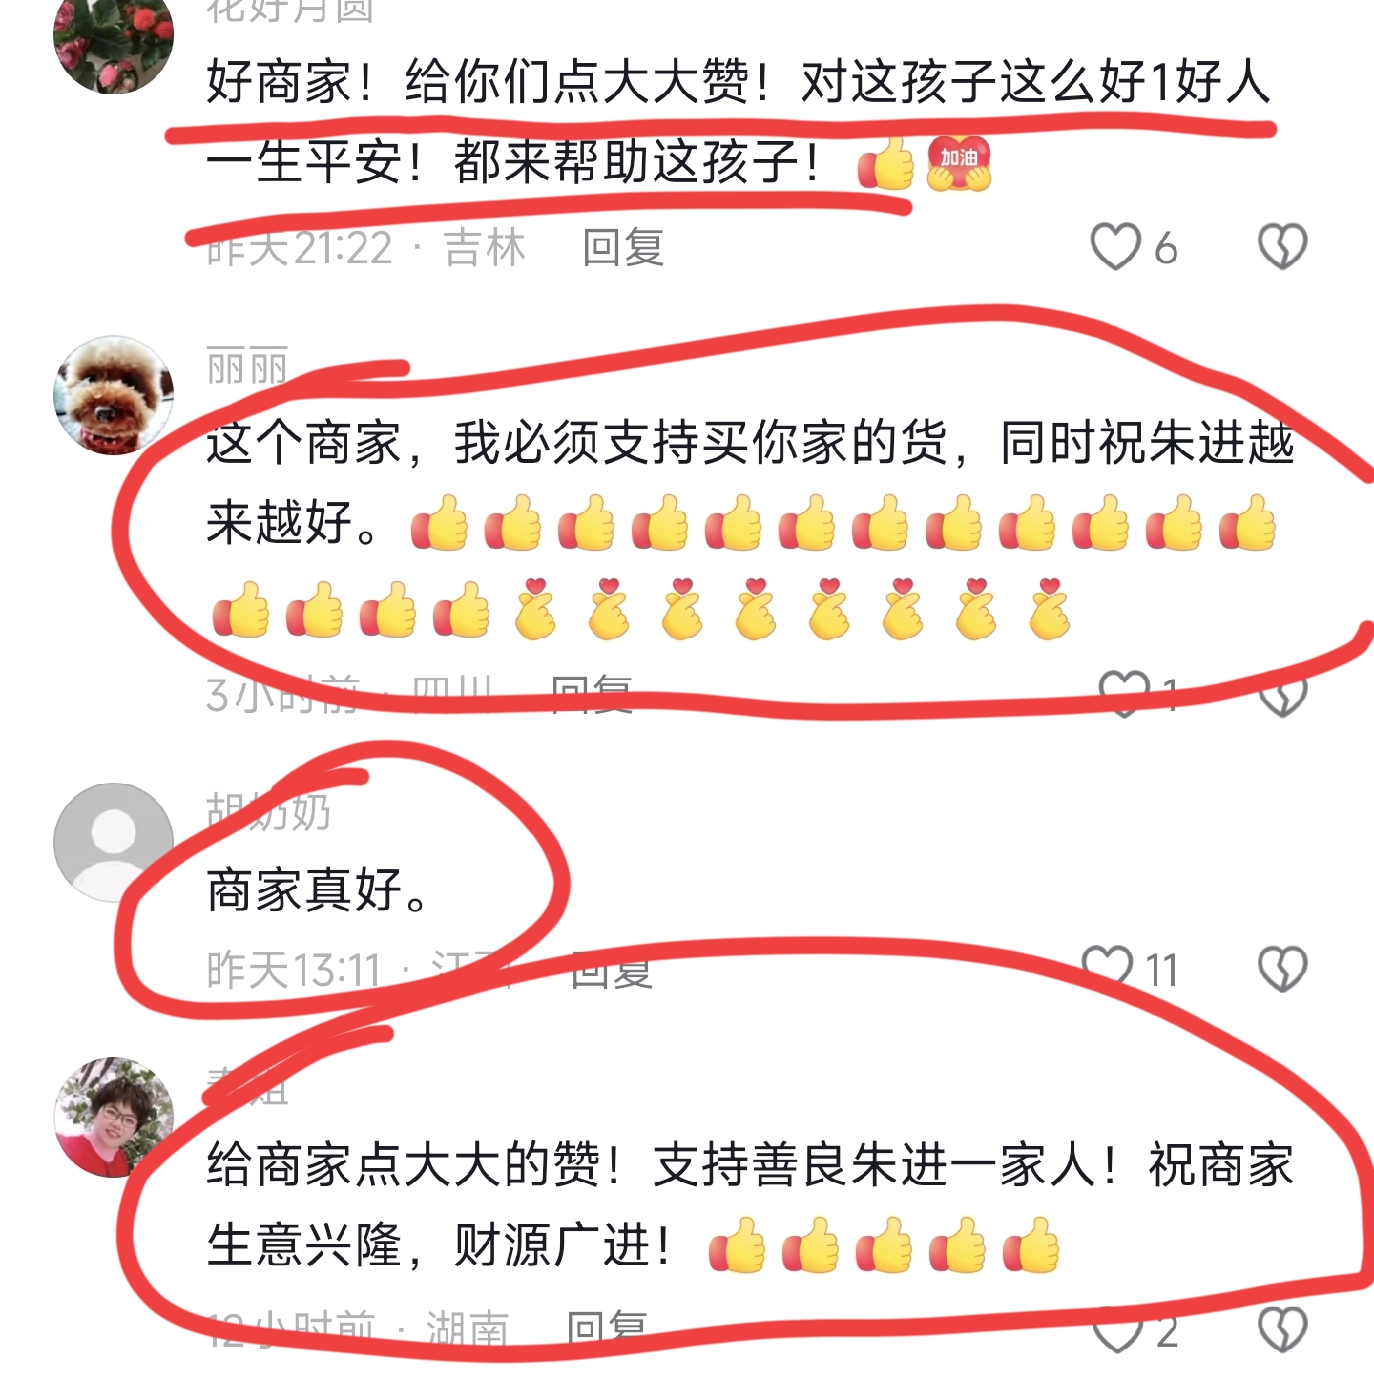Tap 回复 under 商家真好 comment
This screenshot has height=1373, width=1374.
click(x=611, y=969)
